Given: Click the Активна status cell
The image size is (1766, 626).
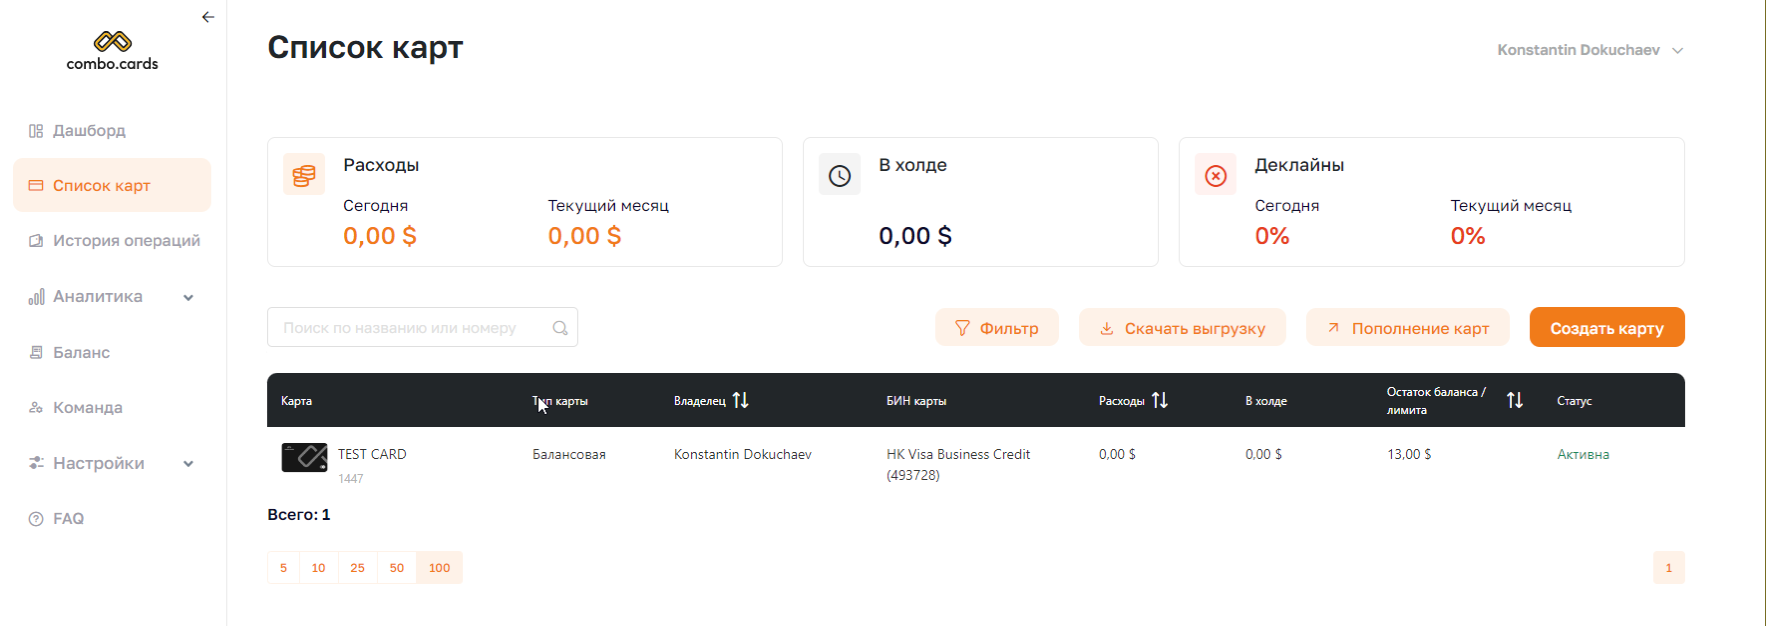Looking at the screenshot, I should [1583, 454].
